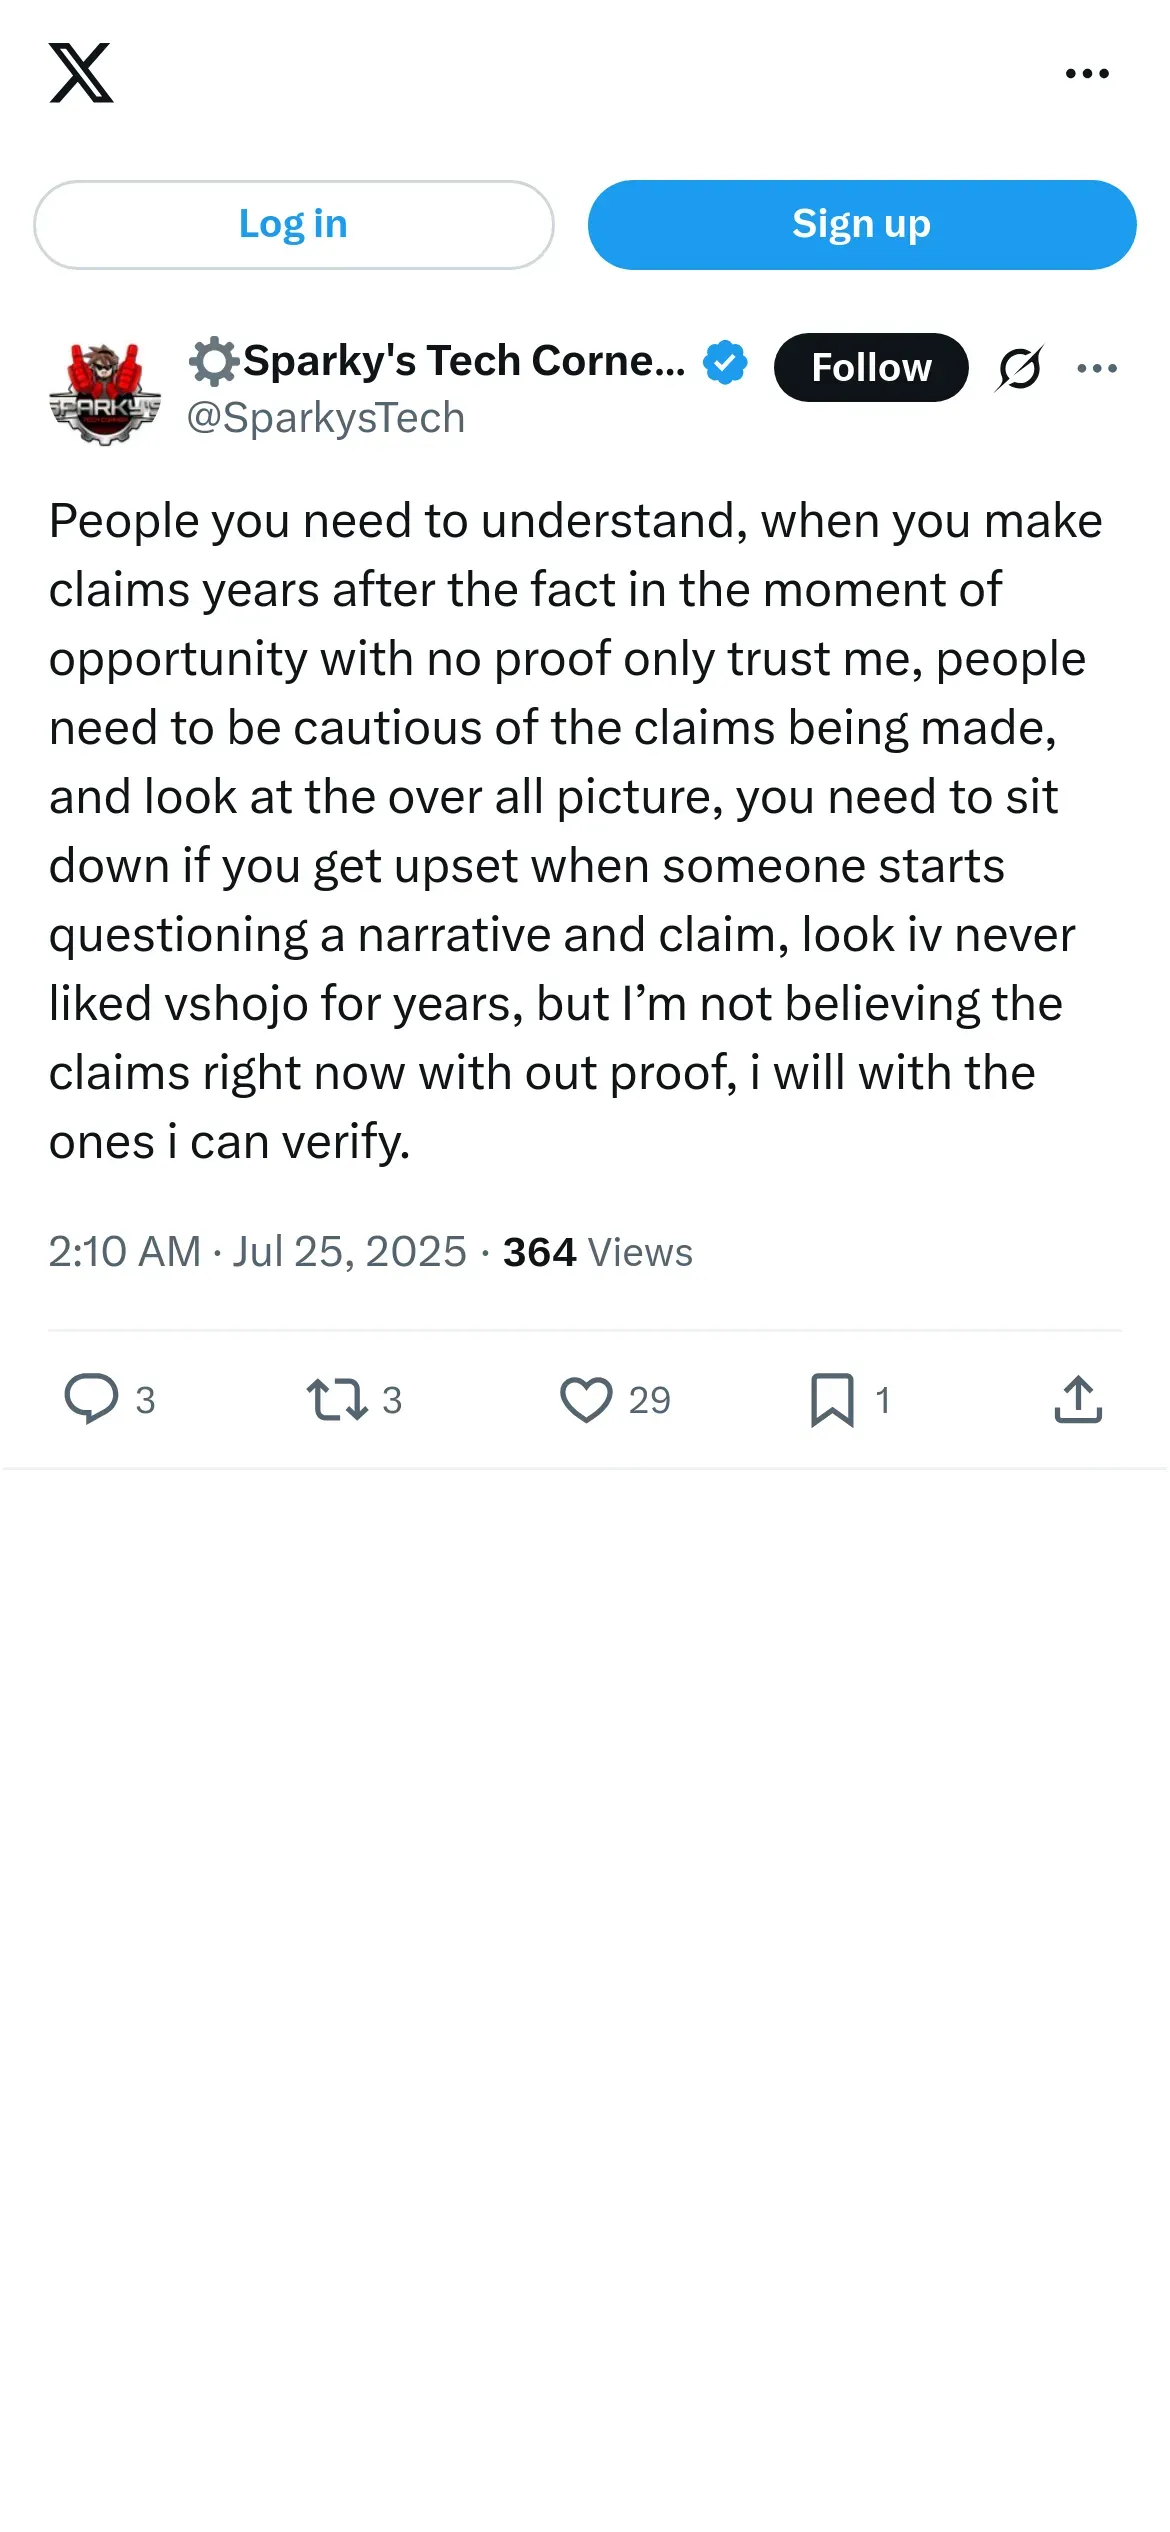The image size is (1170, 2532).
Task: Select the post text body
Action: coord(576,831)
